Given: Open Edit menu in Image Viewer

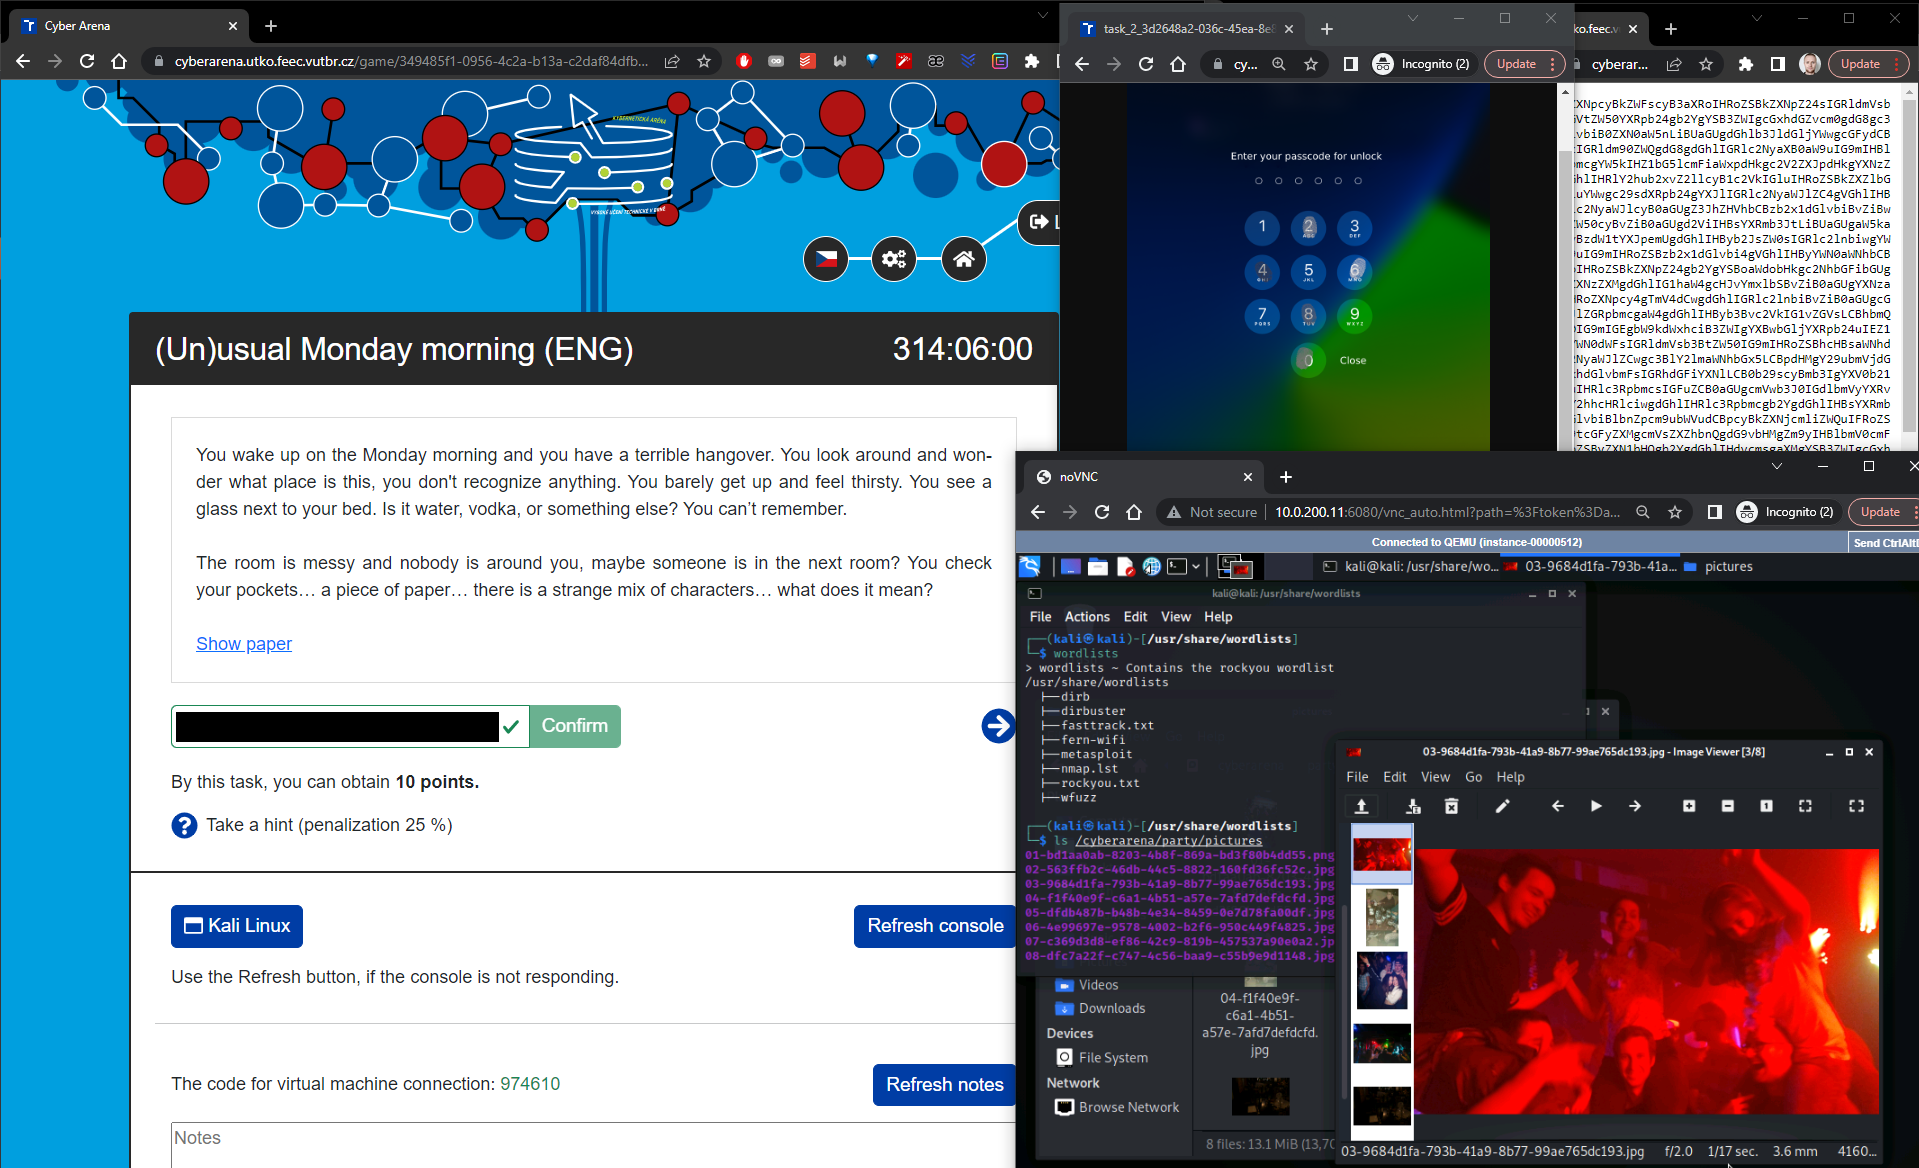Looking at the screenshot, I should click(x=1394, y=777).
